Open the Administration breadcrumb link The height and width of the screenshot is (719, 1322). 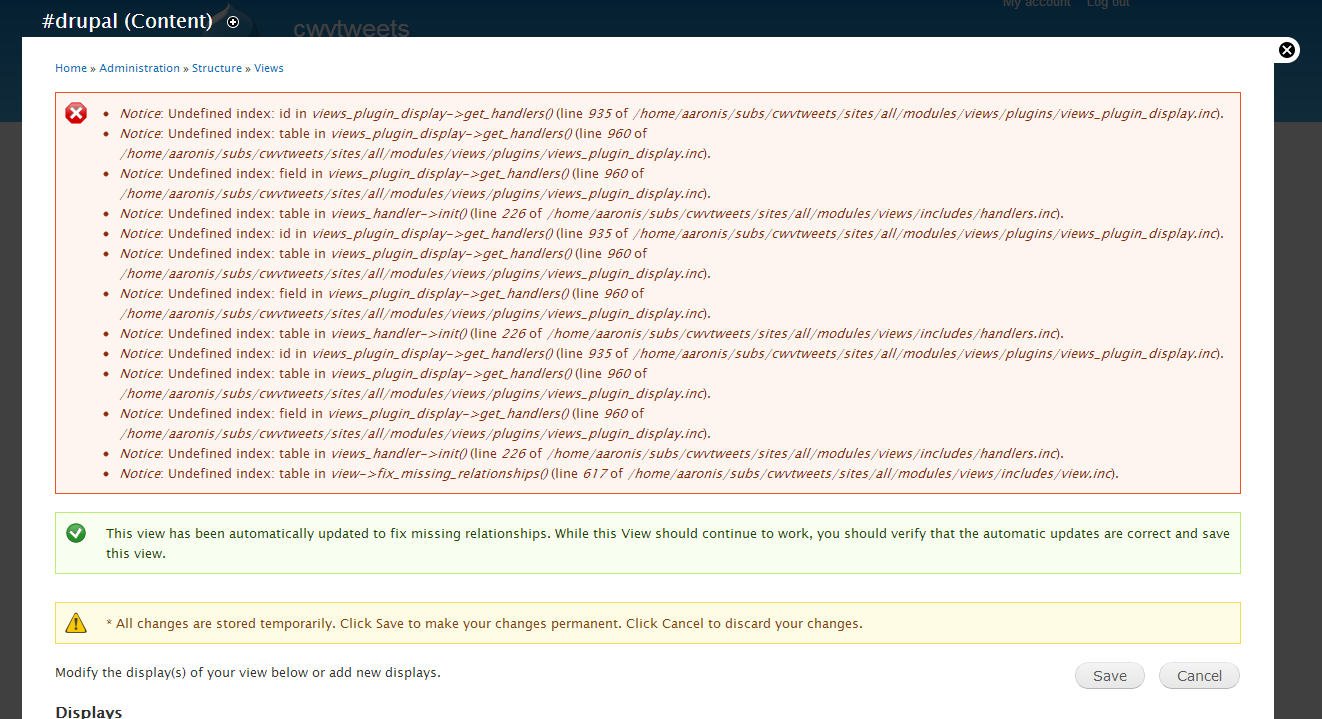[x=140, y=68]
